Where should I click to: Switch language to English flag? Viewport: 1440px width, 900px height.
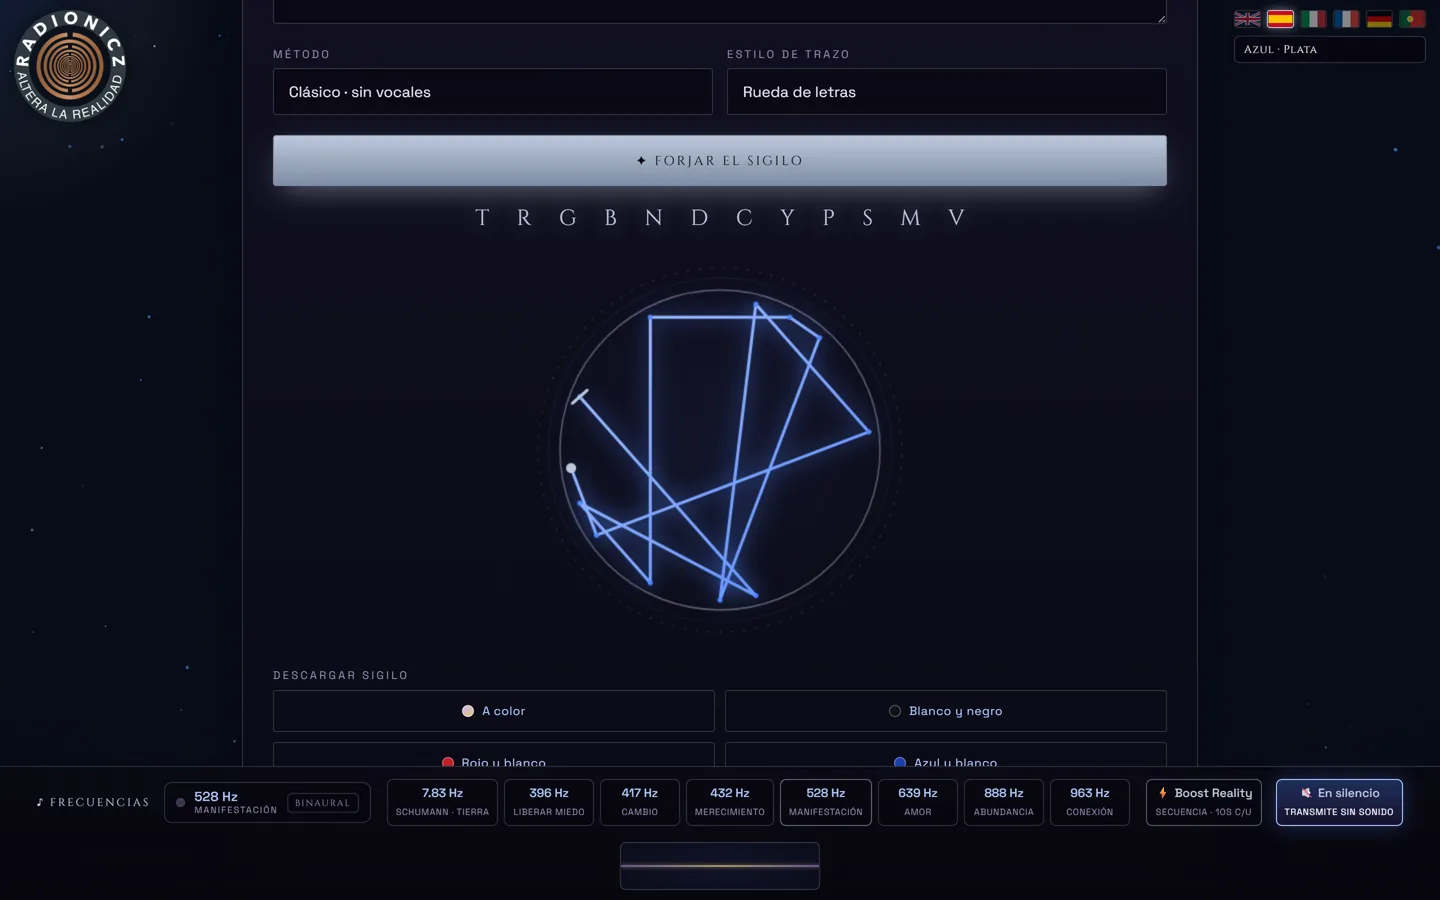pyautogui.click(x=1247, y=19)
